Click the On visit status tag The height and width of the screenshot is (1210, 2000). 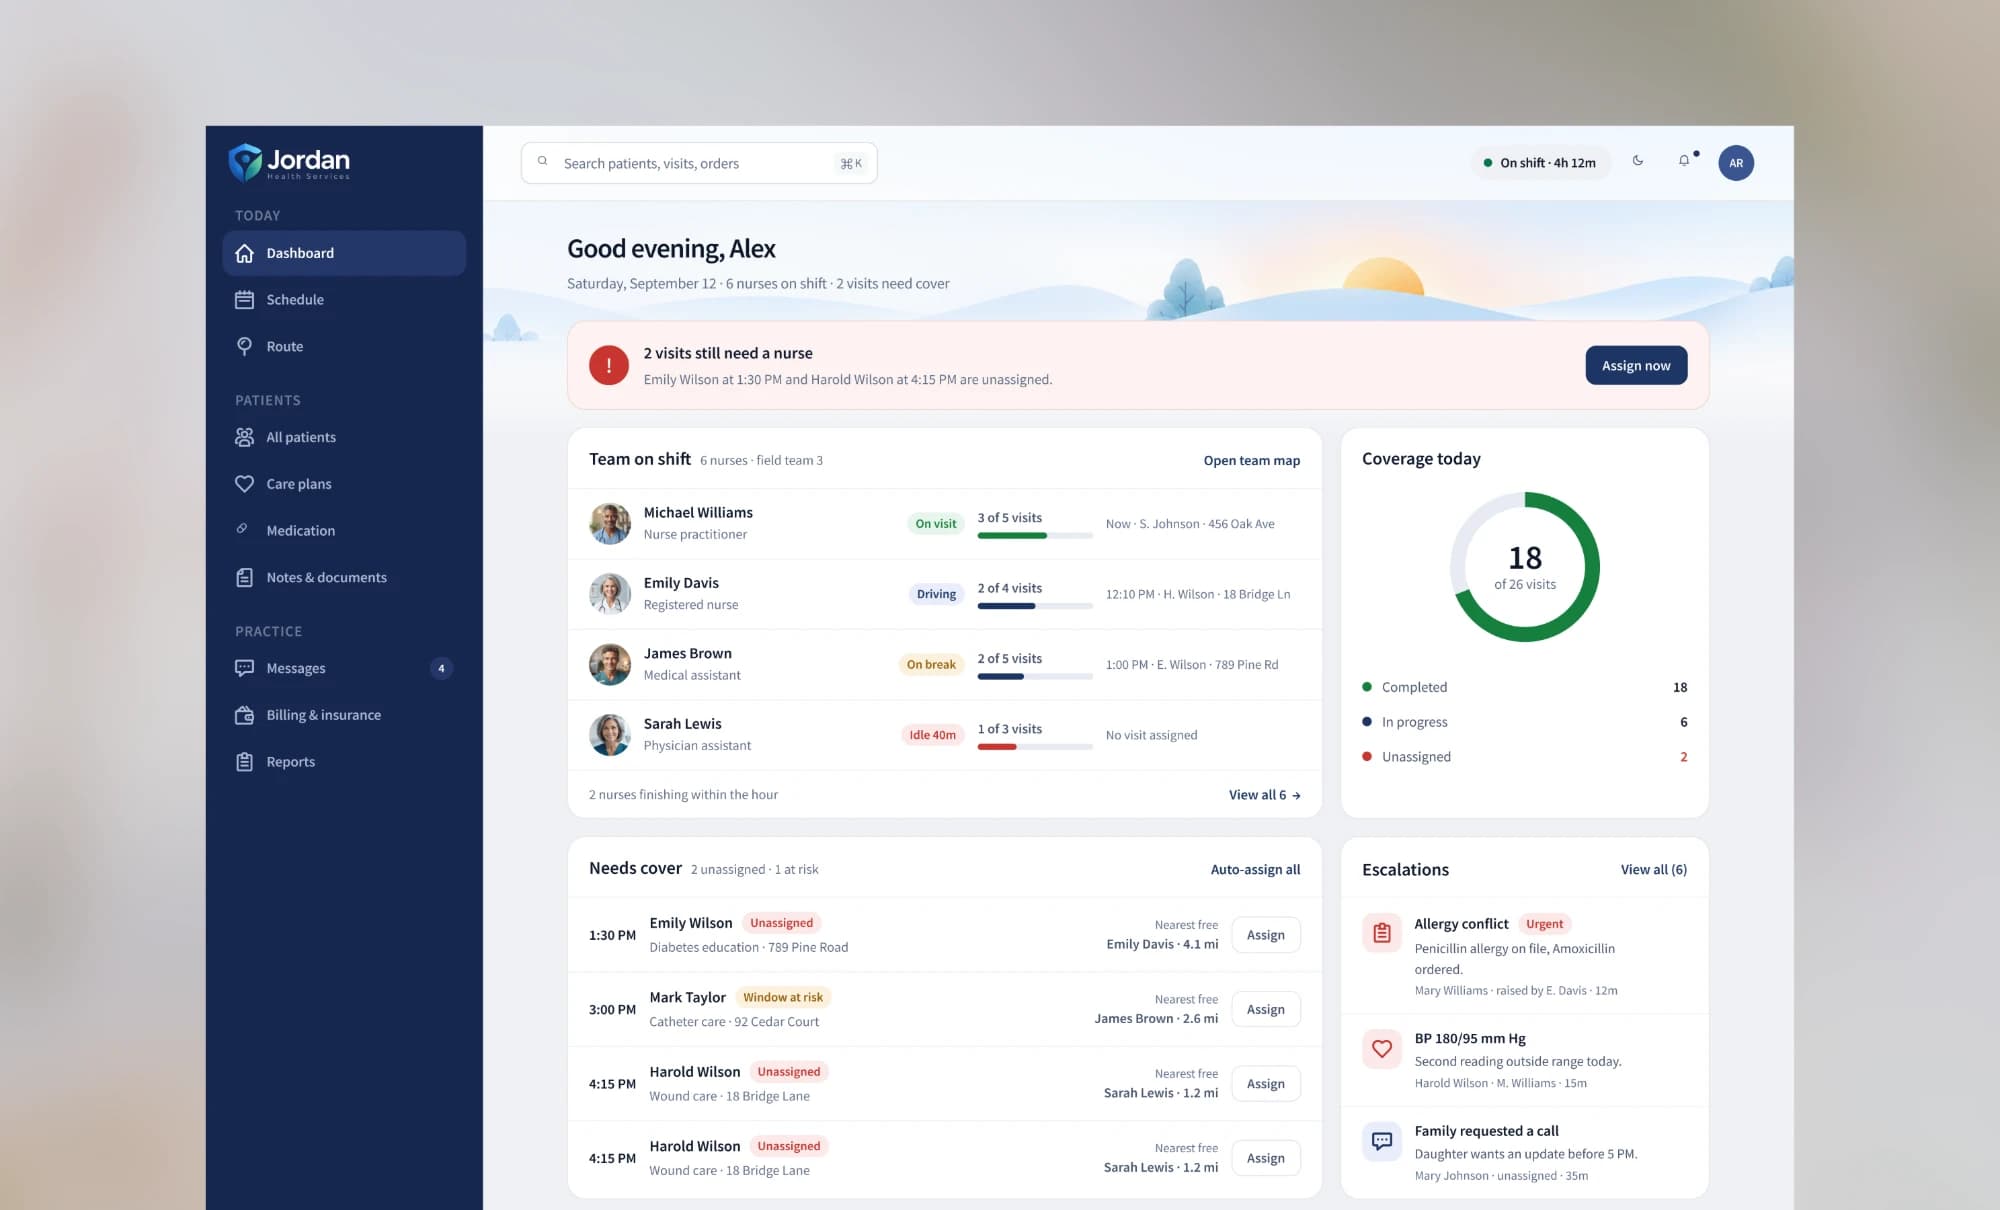pyautogui.click(x=935, y=523)
